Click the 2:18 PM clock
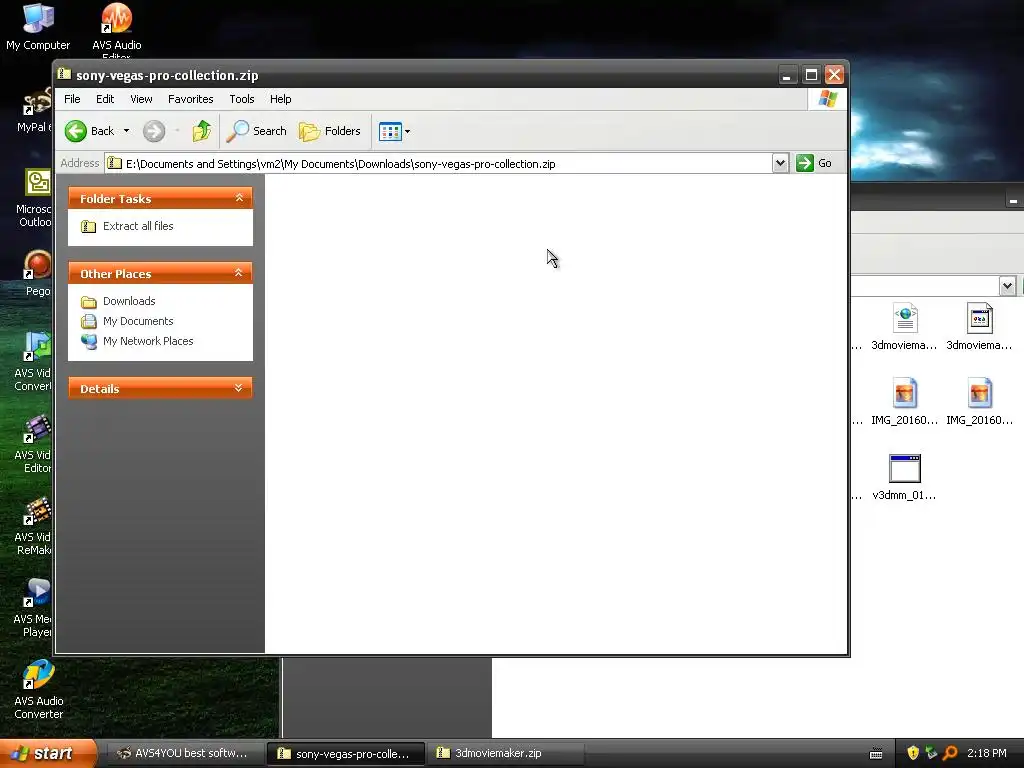Screen dimensions: 1024x768 (x=987, y=753)
